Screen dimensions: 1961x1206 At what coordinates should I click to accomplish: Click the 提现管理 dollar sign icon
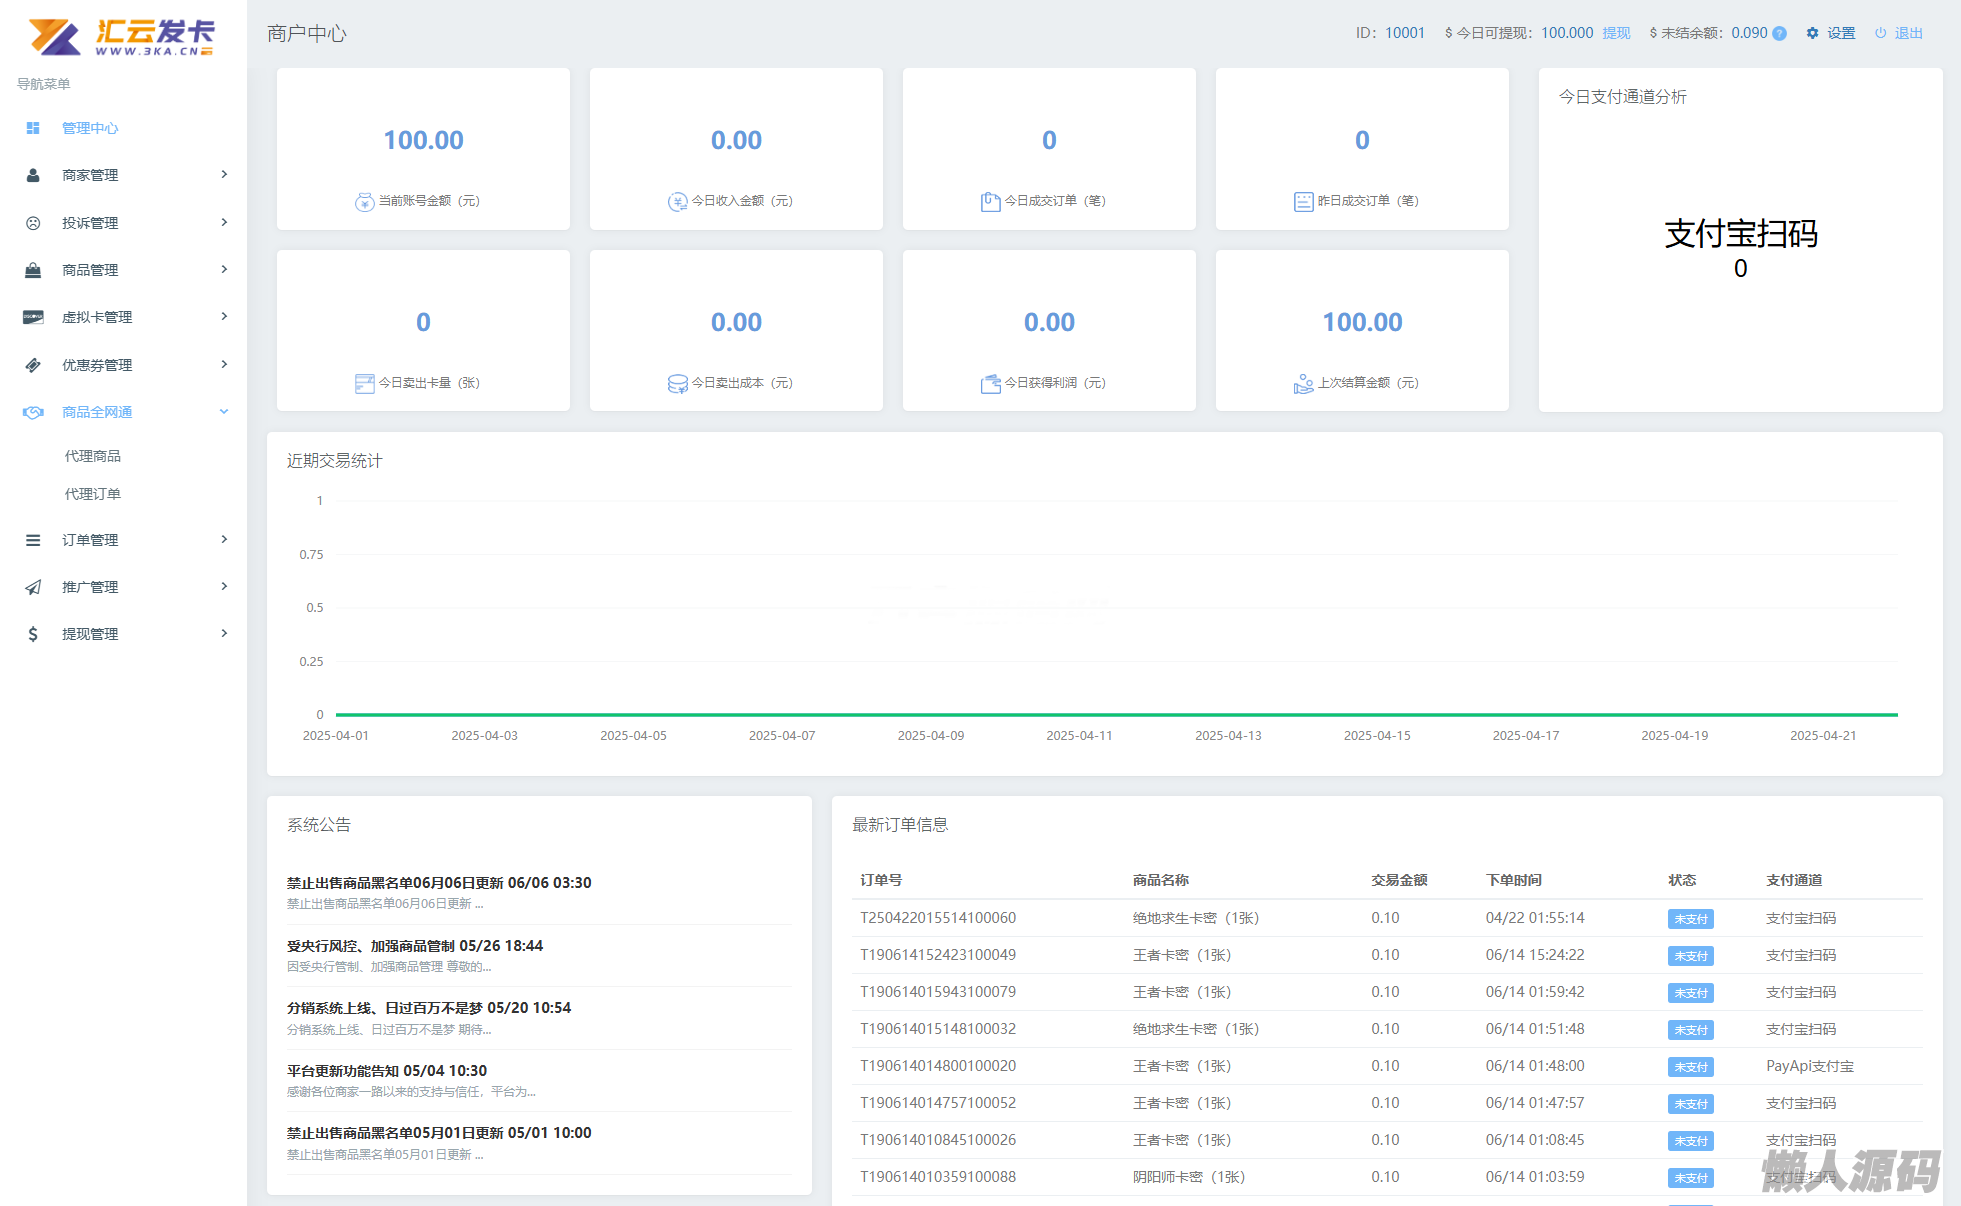click(33, 634)
